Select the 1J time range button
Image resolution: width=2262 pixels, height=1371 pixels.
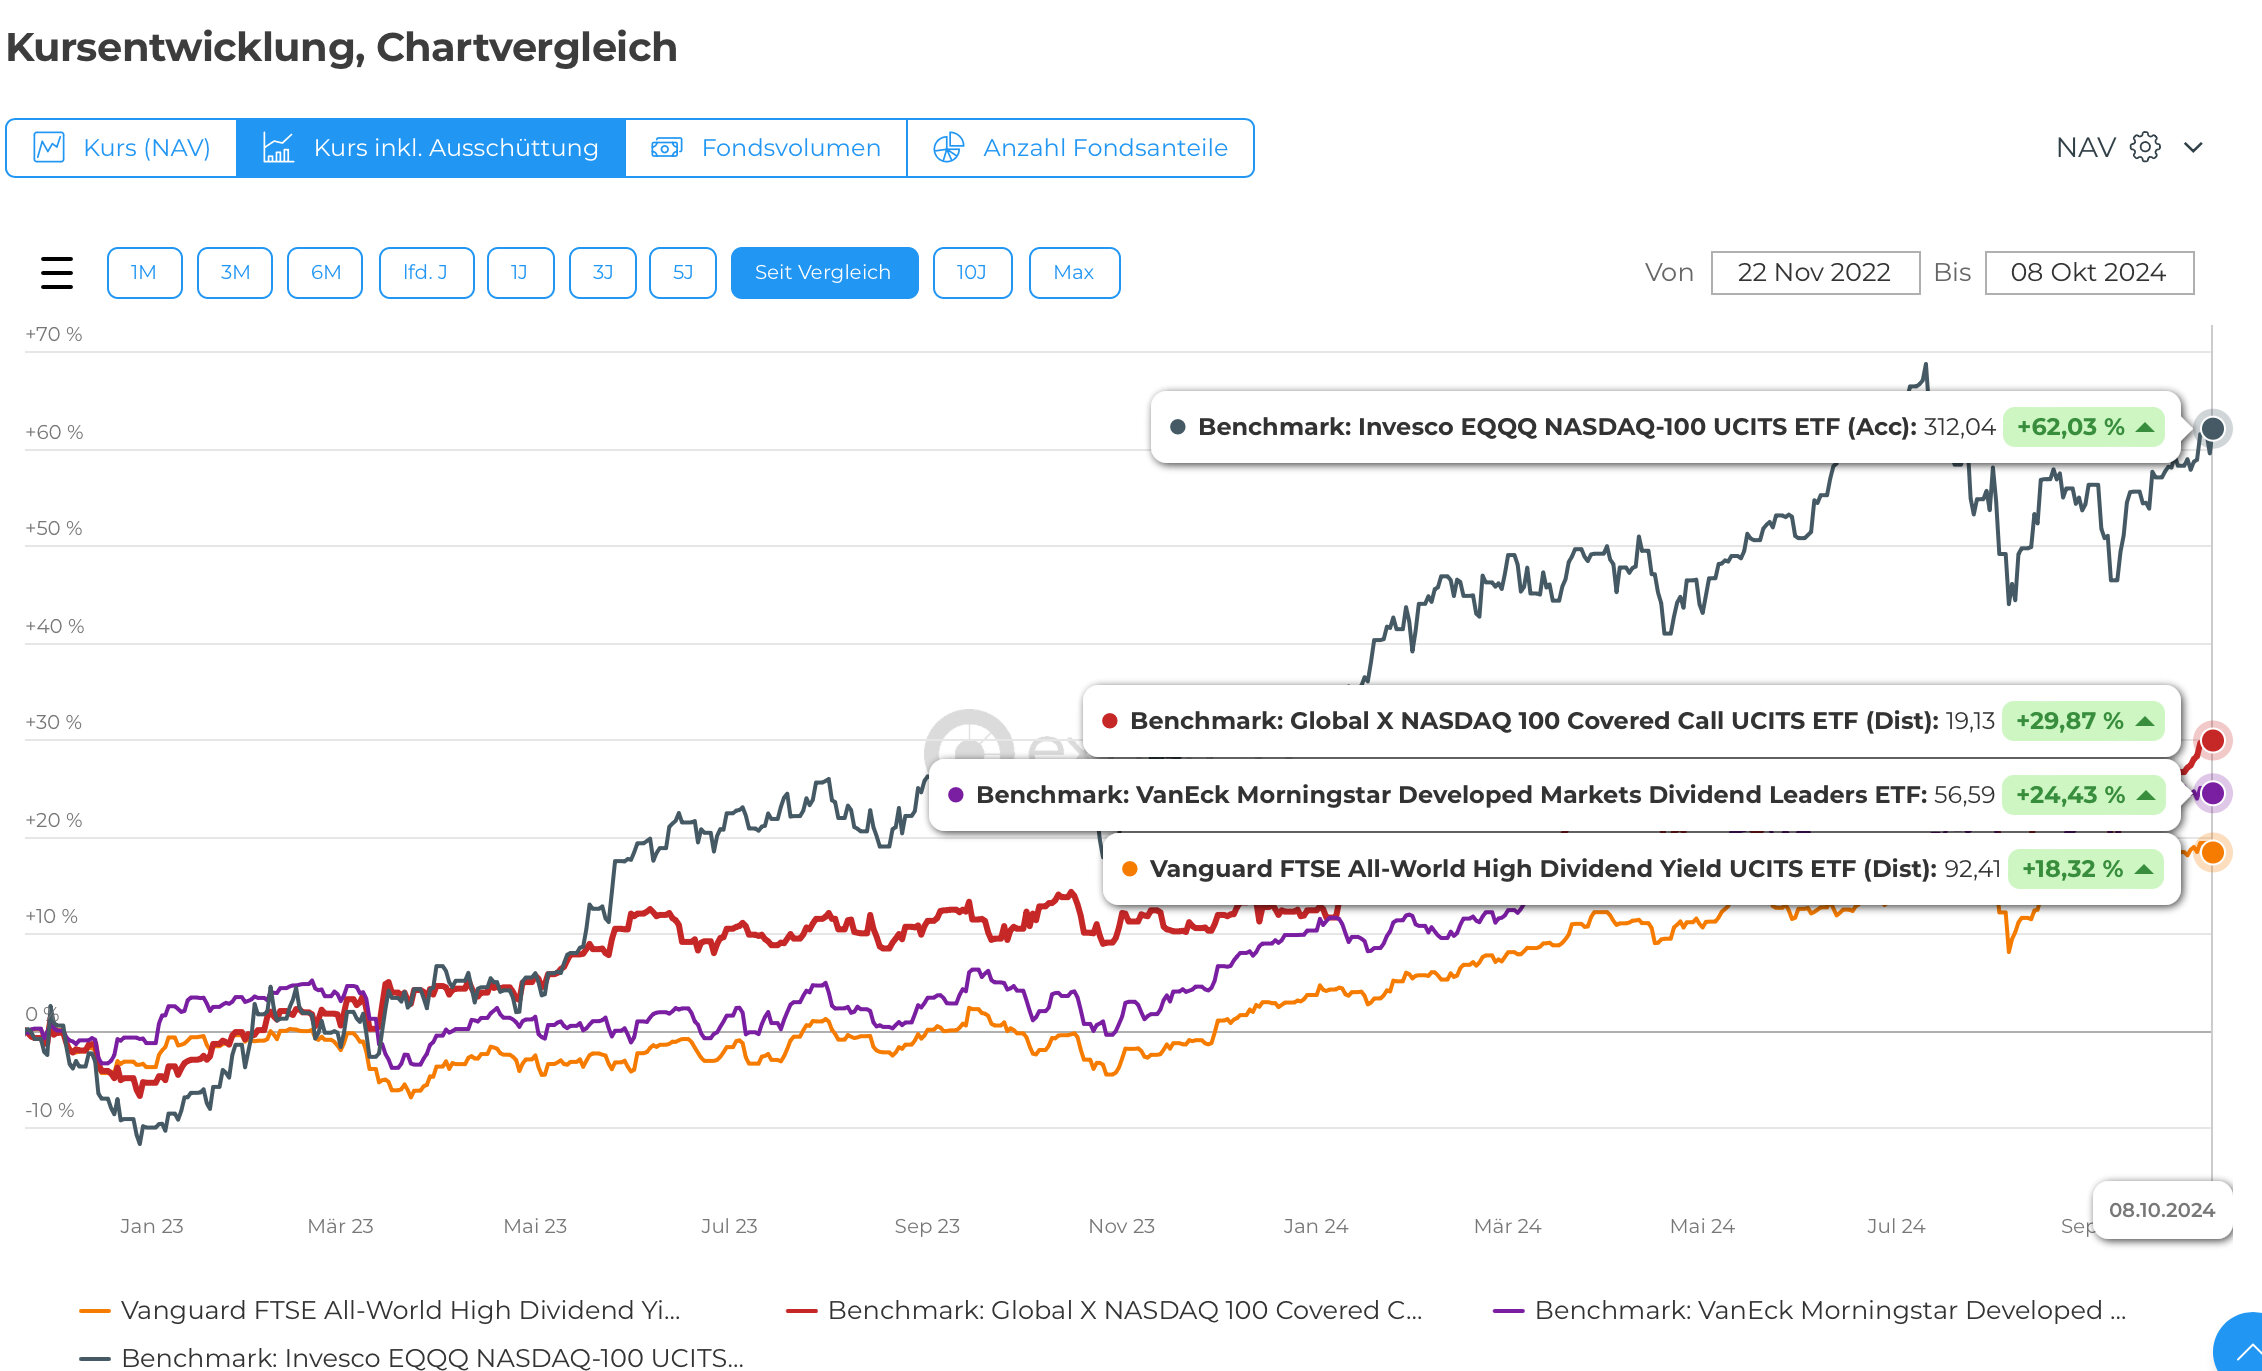[x=520, y=272]
